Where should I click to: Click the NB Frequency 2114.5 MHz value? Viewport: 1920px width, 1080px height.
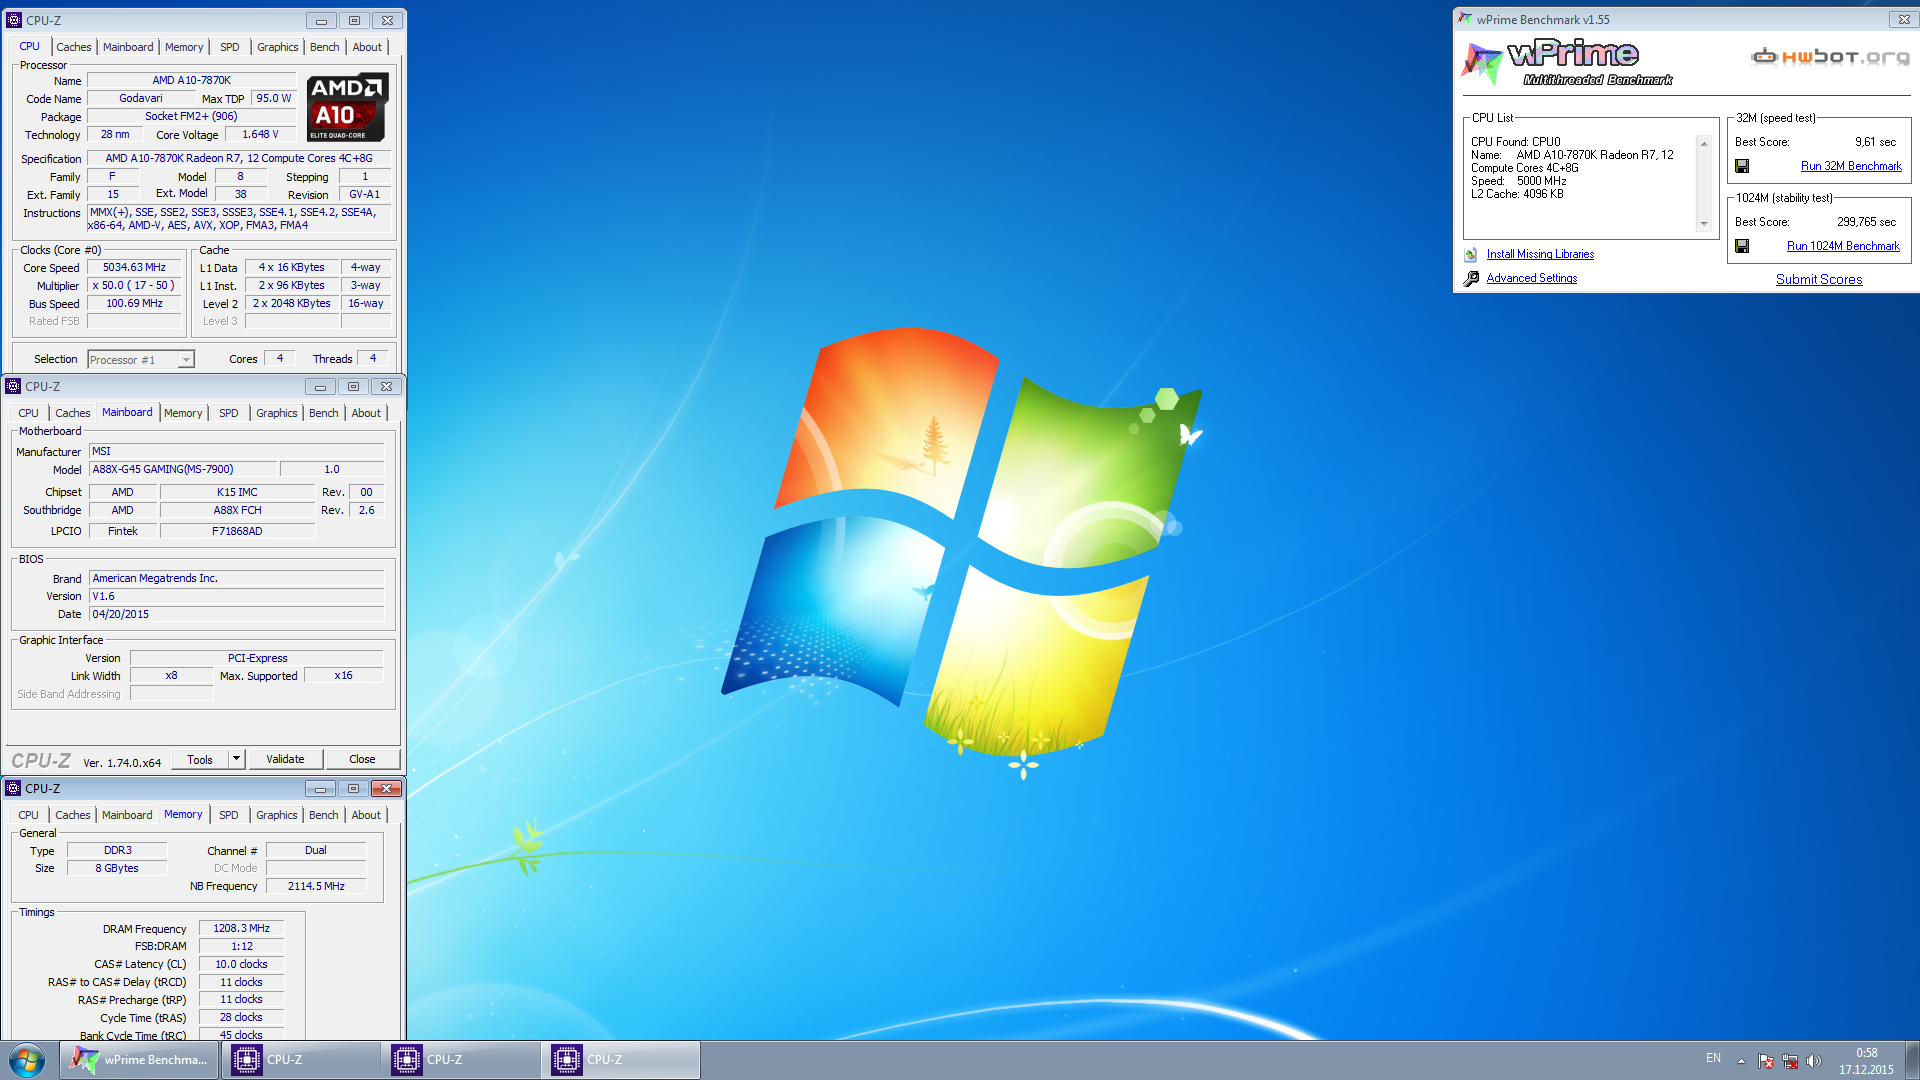point(316,887)
